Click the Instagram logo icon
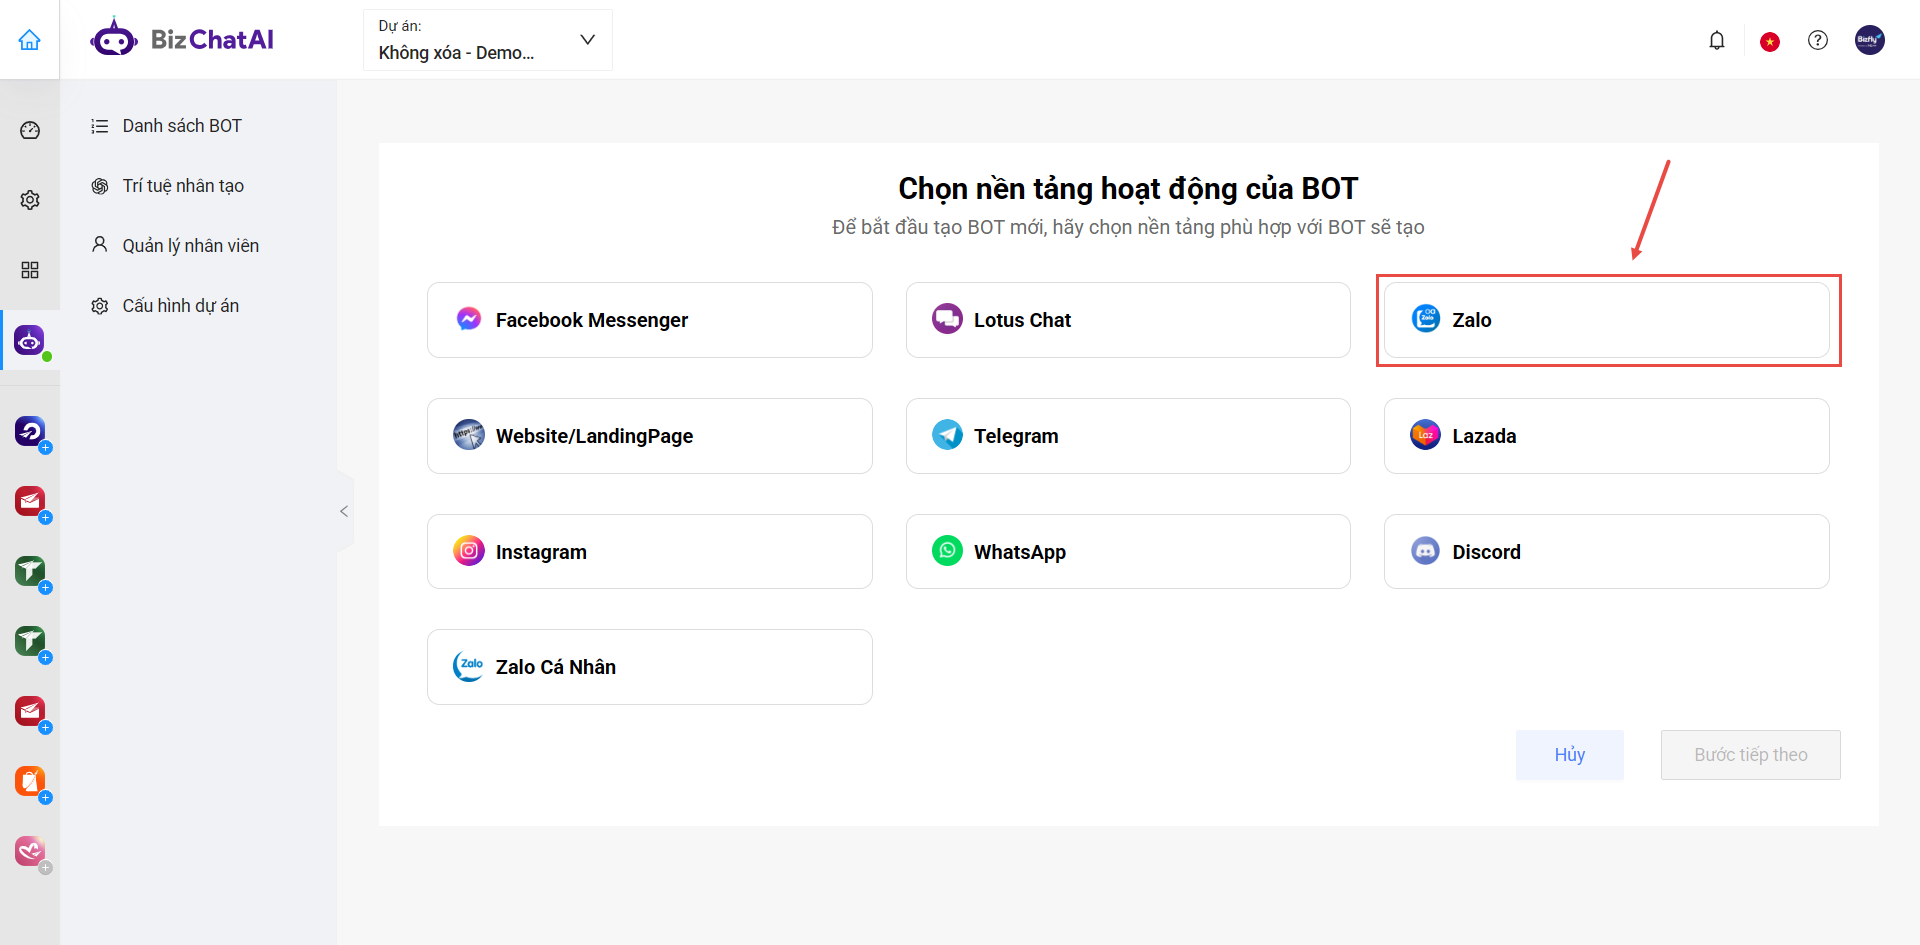1920x945 pixels. [469, 551]
